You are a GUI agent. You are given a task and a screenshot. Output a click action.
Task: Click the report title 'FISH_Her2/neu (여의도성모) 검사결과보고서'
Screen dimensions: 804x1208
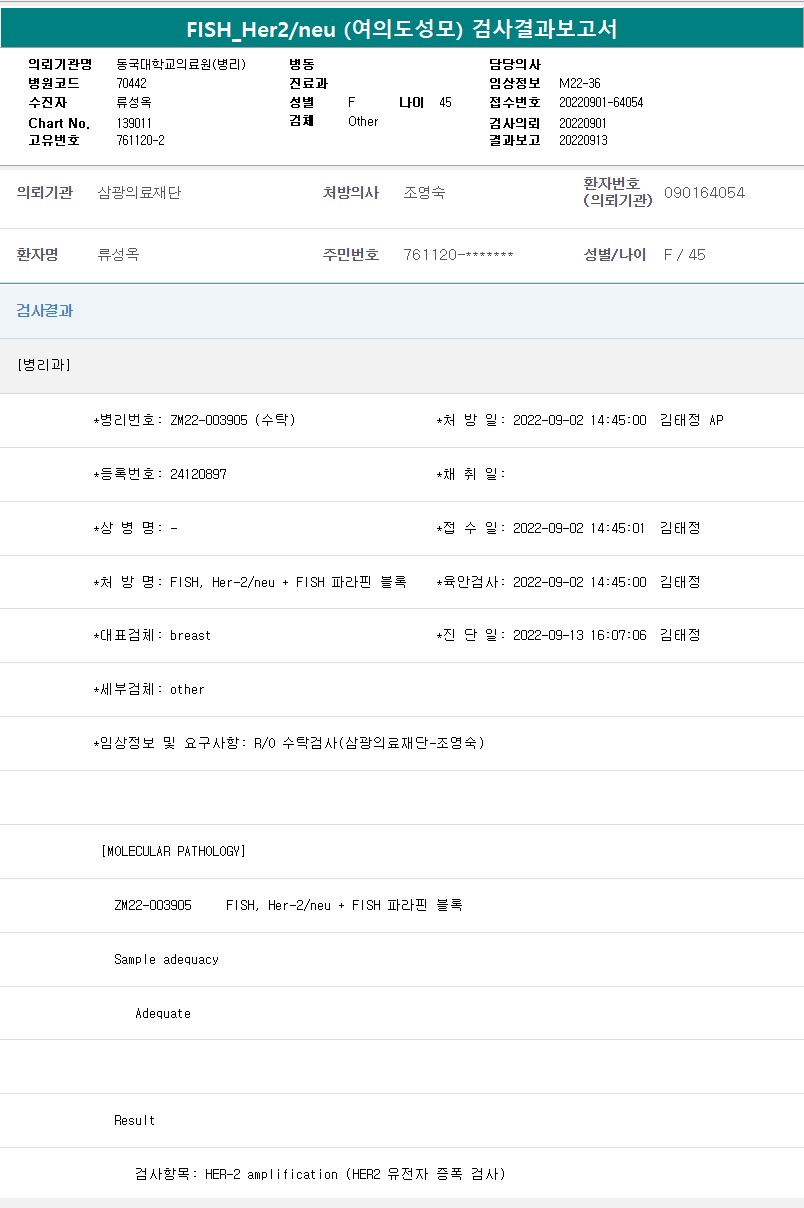(402, 29)
